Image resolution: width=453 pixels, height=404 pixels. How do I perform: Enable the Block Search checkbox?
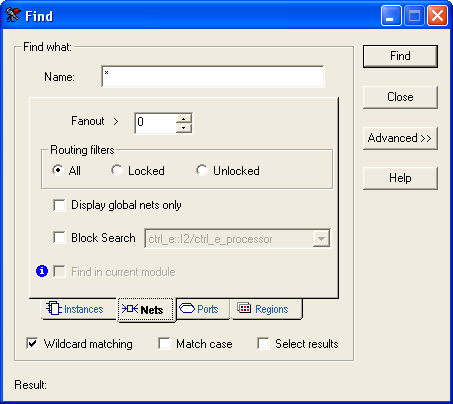pyautogui.click(x=59, y=238)
